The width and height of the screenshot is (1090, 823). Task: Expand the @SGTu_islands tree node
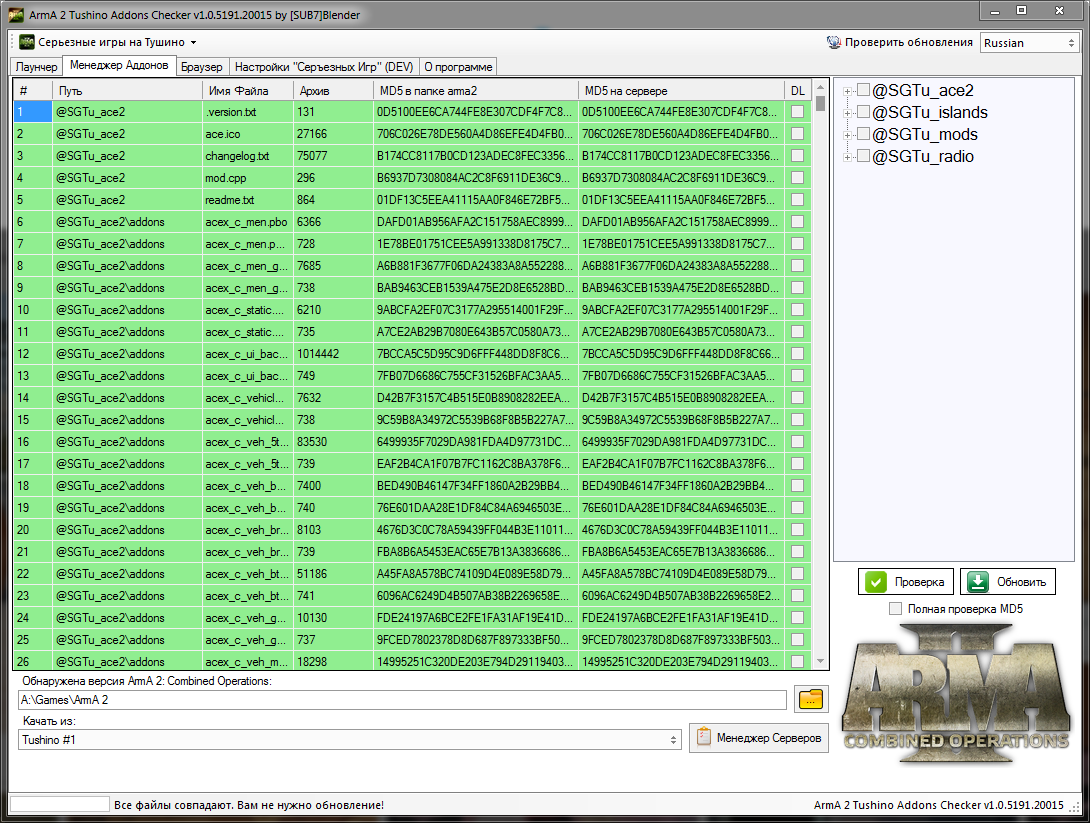847,113
